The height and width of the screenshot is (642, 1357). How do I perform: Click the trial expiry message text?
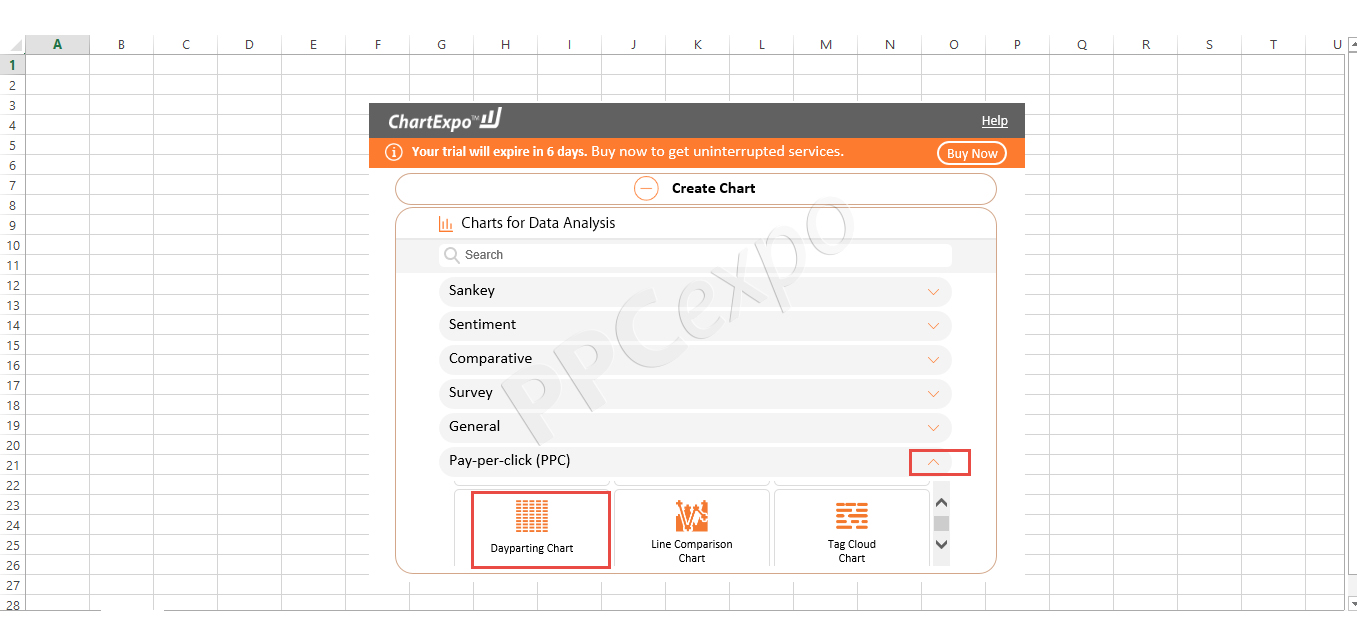coord(628,152)
